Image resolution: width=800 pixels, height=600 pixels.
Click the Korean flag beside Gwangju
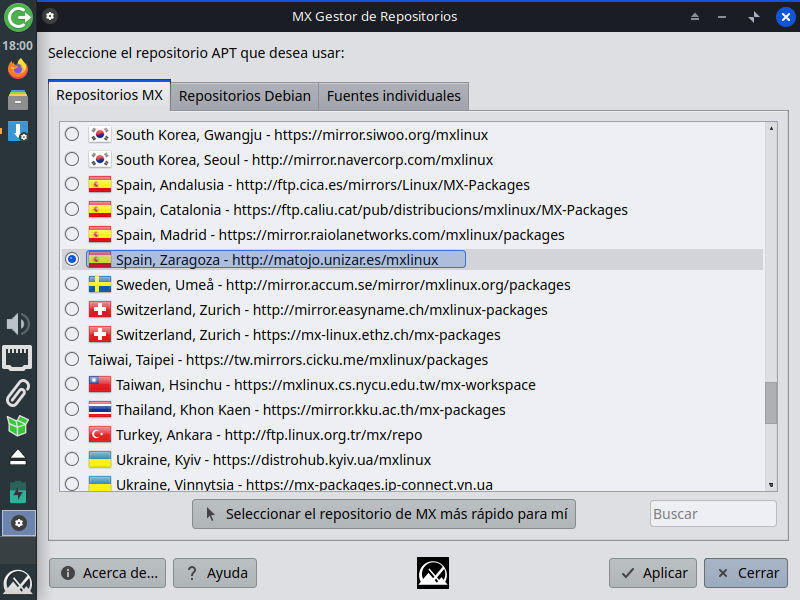(99, 135)
